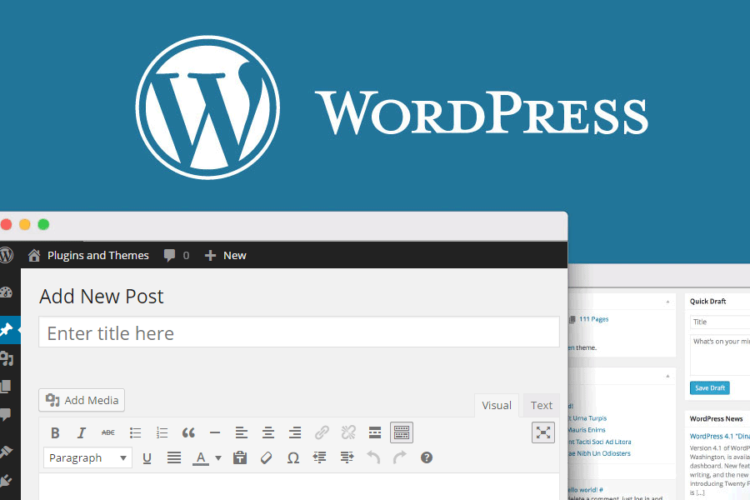Open Comments icon in sidebar
Viewport: 750px width, 500px height.
coord(6,414)
